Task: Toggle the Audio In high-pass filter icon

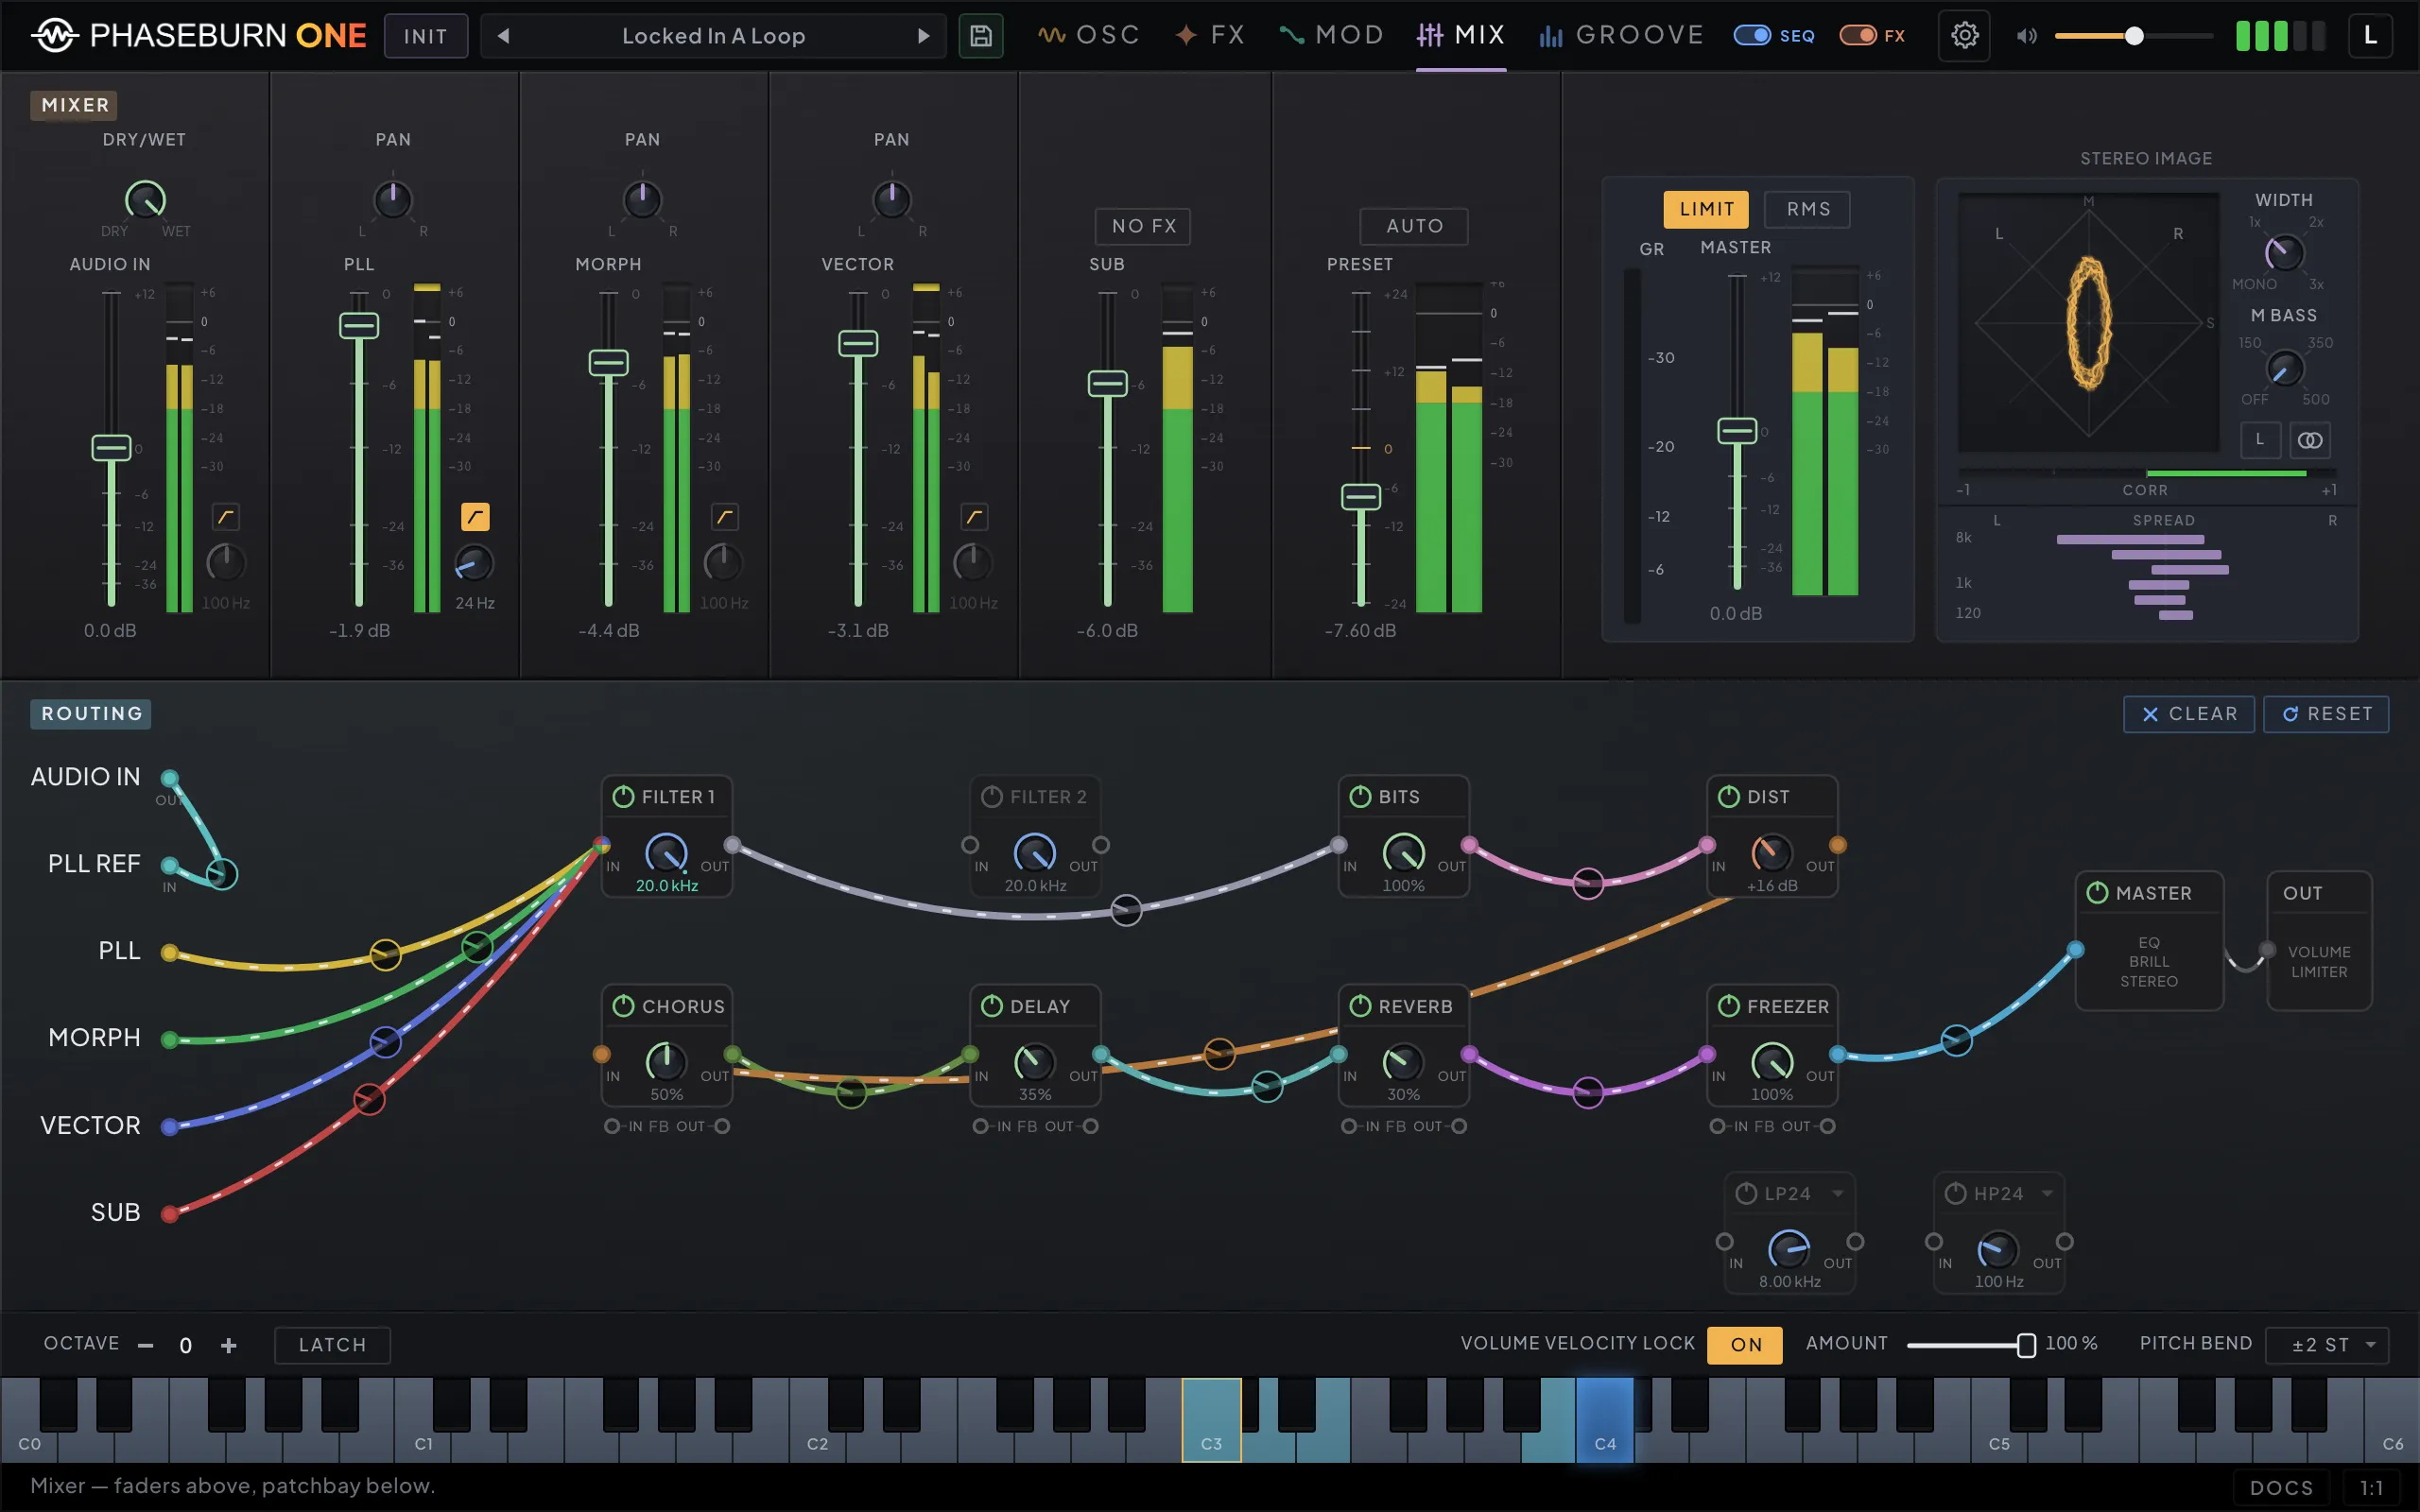Action: coord(226,517)
